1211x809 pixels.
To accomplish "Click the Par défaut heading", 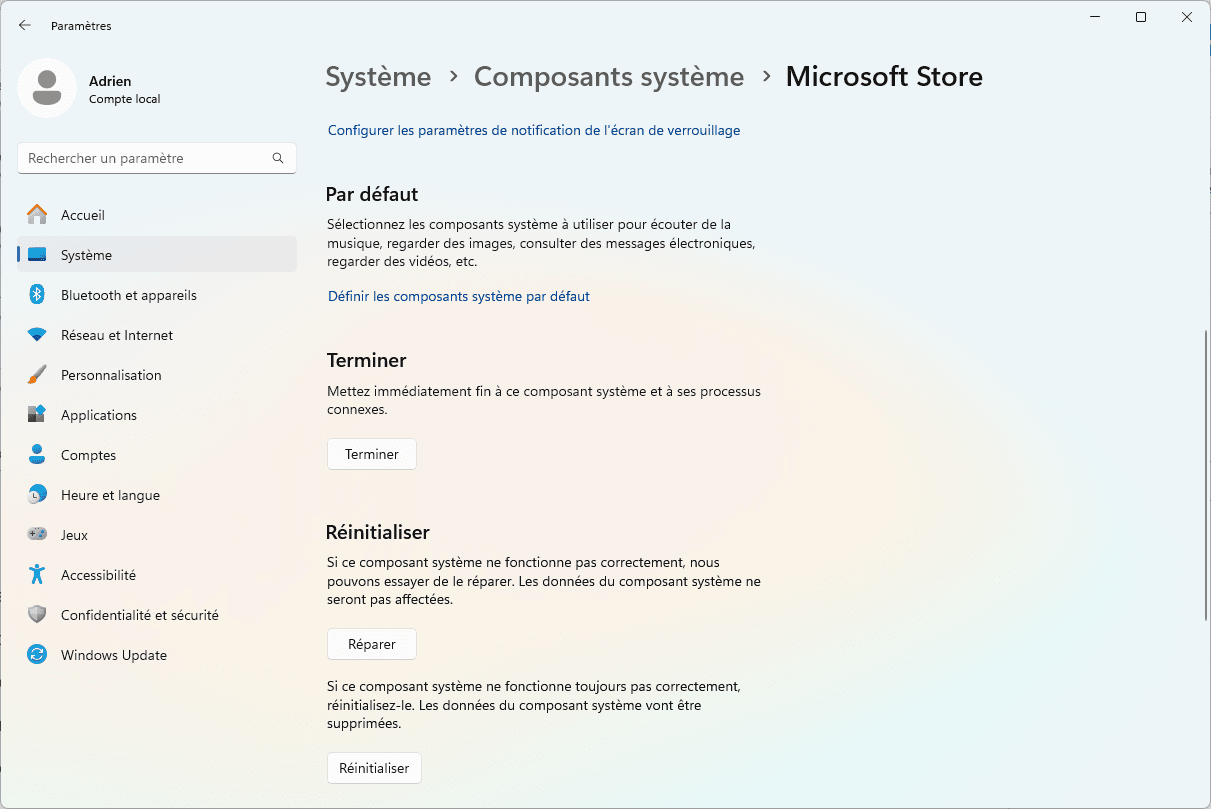I will coord(372,194).
